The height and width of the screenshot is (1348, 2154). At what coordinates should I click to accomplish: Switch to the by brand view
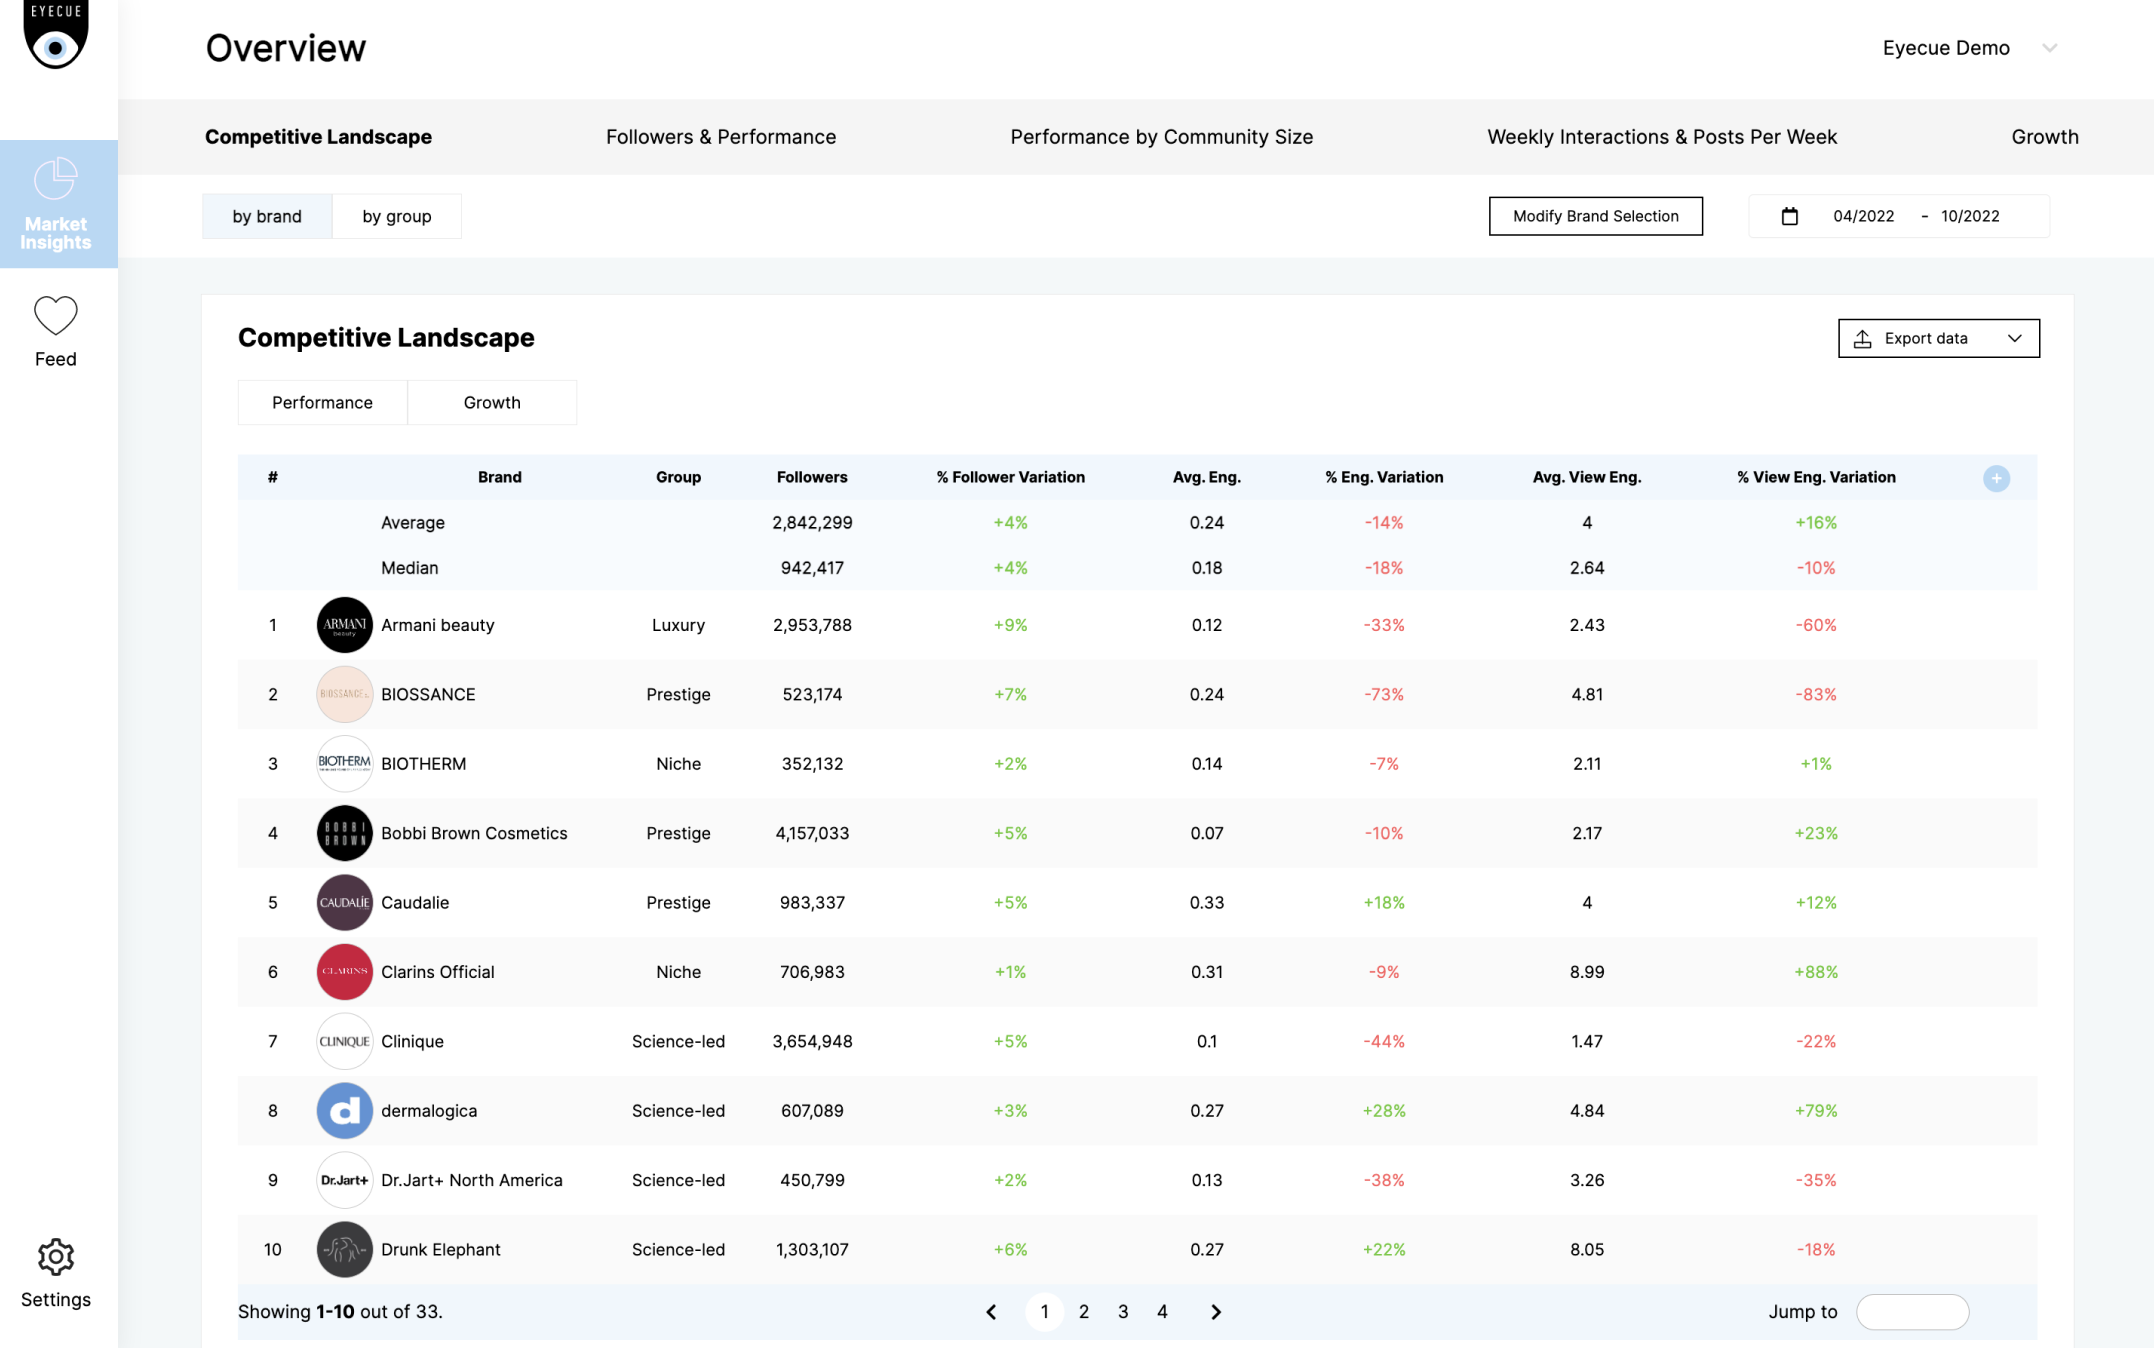(267, 216)
